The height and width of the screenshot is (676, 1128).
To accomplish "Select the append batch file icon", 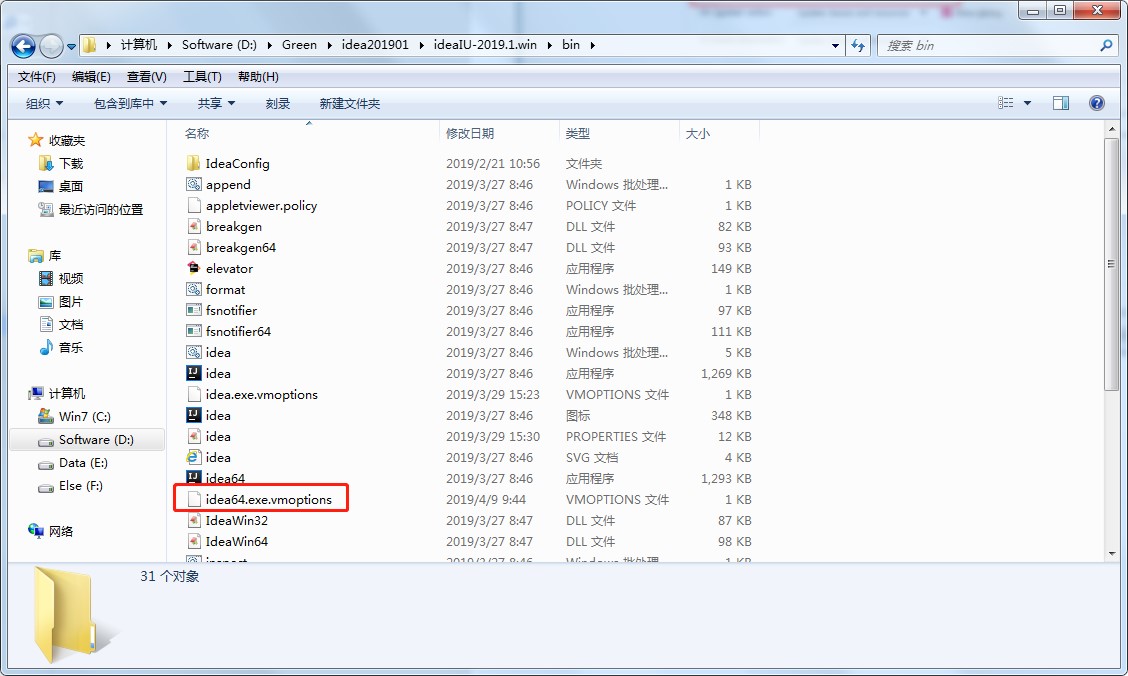I will [x=194, y=184].
